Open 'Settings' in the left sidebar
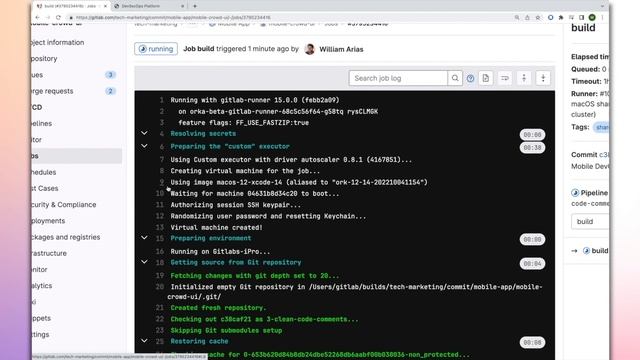The width and height of the screenshot is (640, 360). coord(40,335)
